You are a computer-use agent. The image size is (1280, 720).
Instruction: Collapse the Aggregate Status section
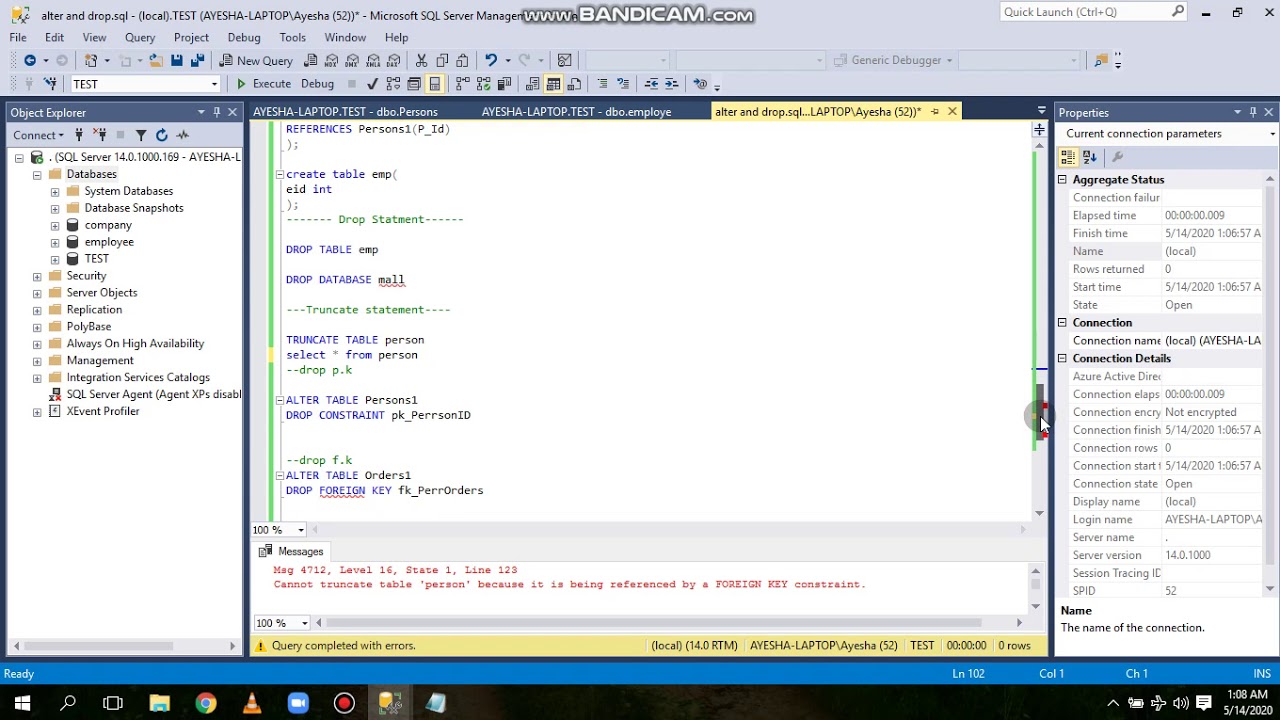coord(1062,180)
